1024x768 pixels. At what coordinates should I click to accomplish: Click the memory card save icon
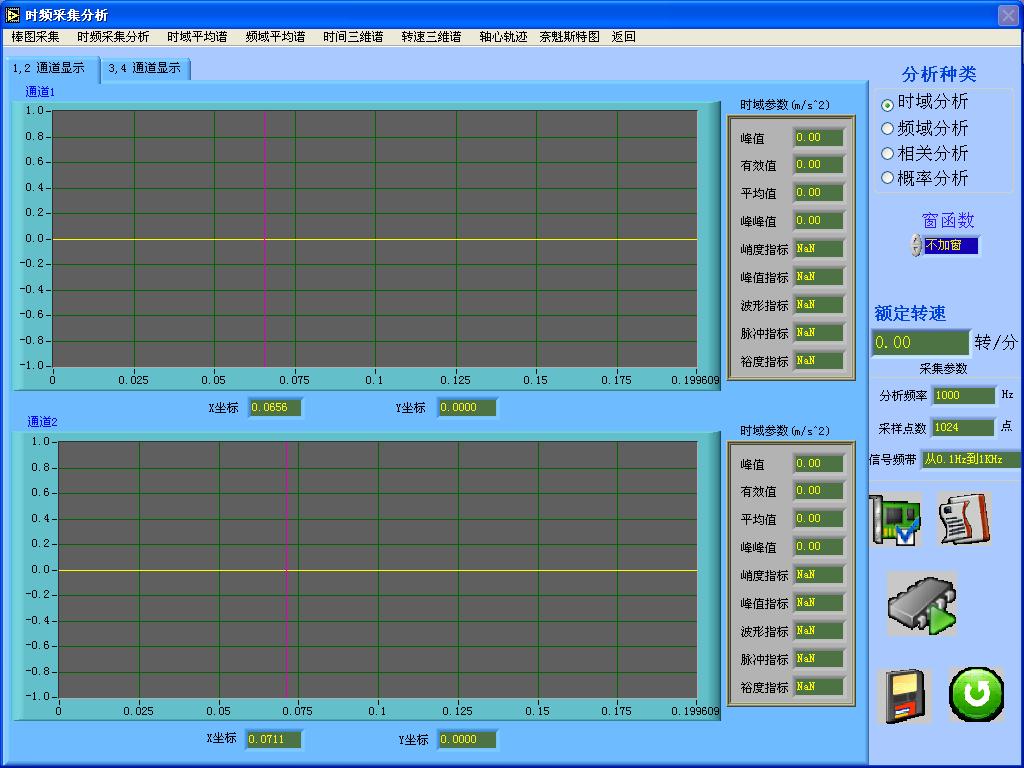[904, 696]
